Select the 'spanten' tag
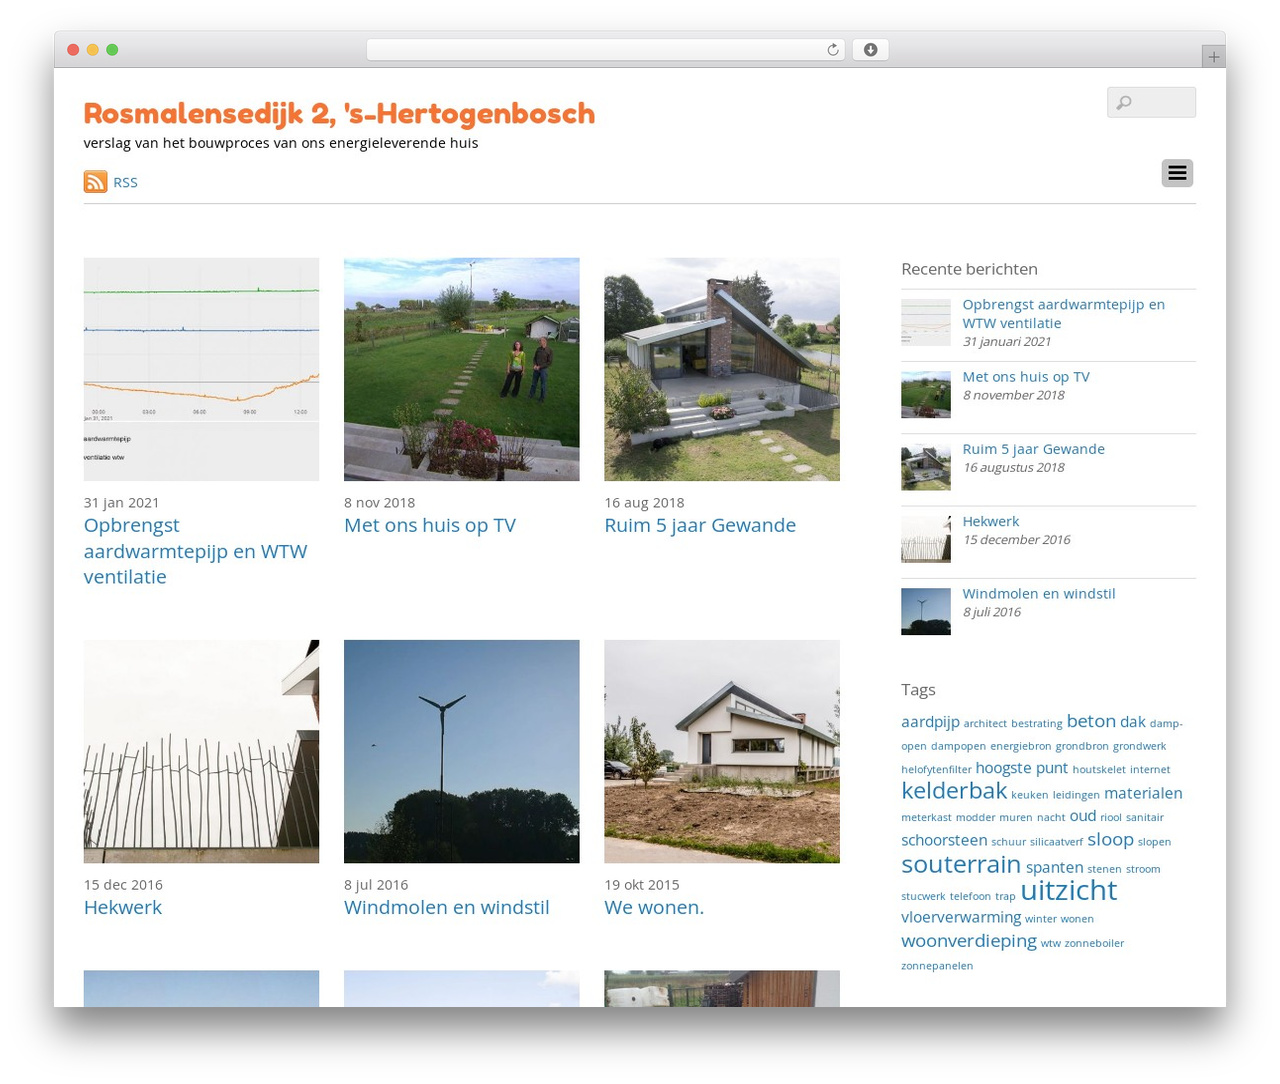 1055,867
